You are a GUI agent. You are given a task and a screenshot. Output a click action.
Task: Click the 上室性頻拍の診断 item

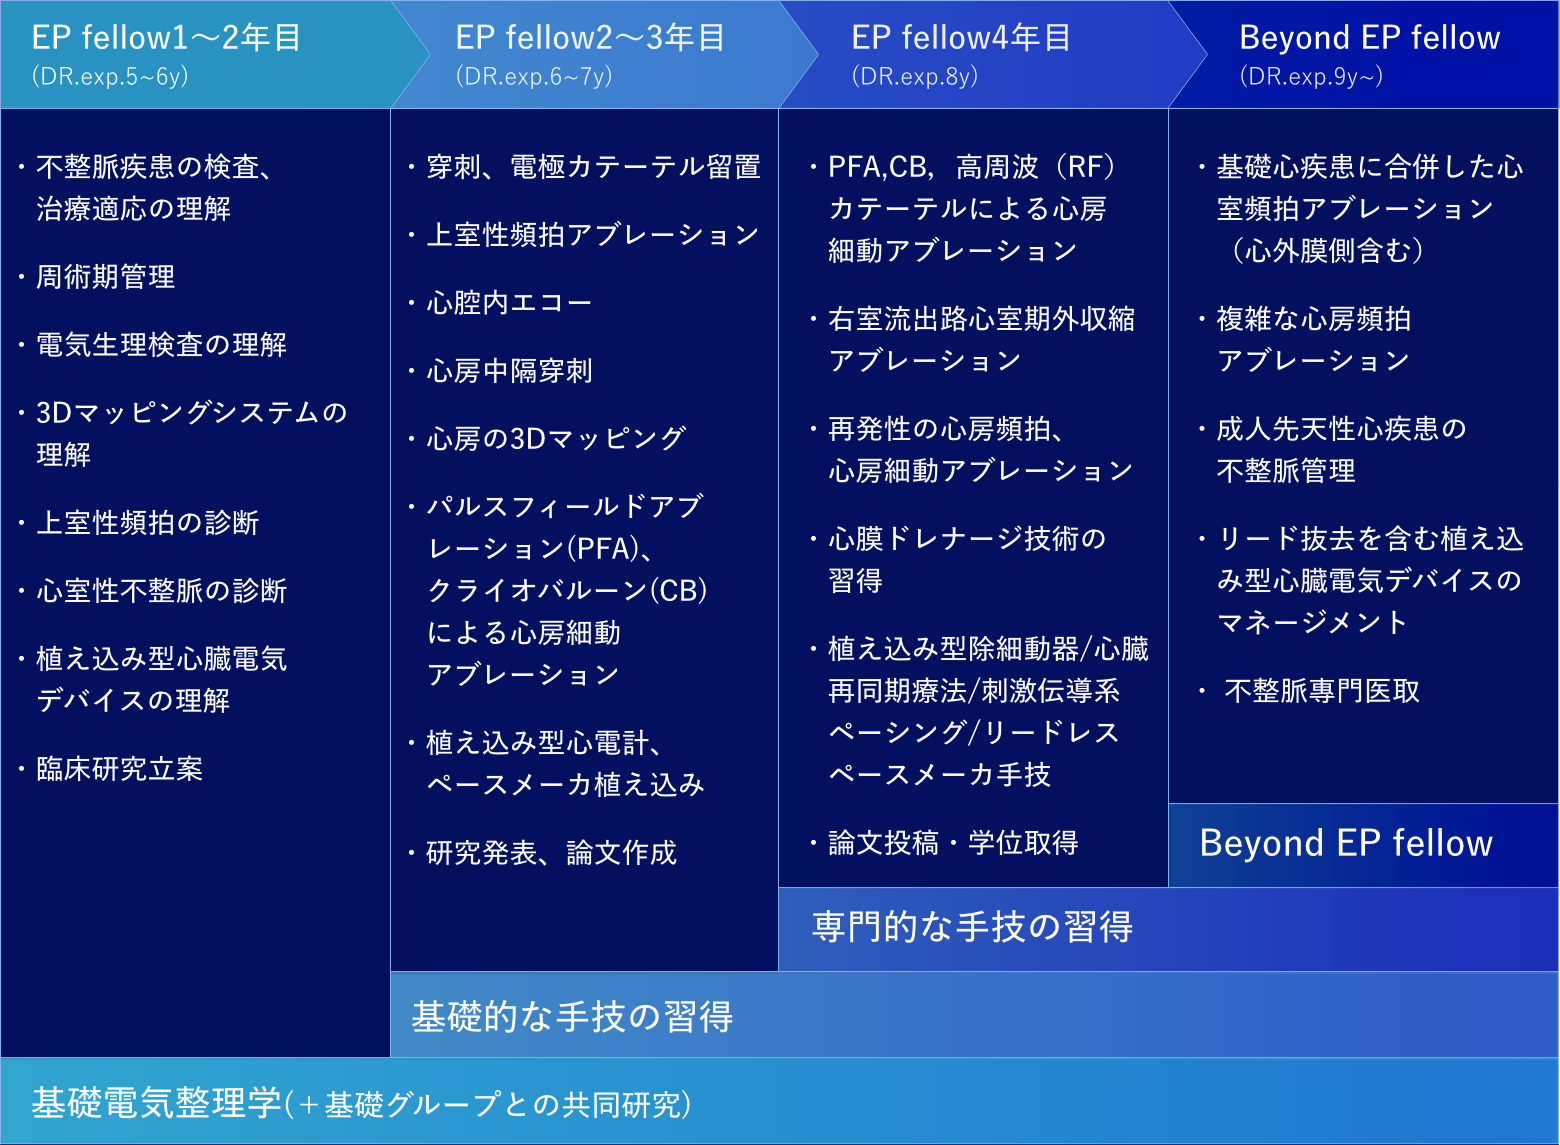click(147, 523)
